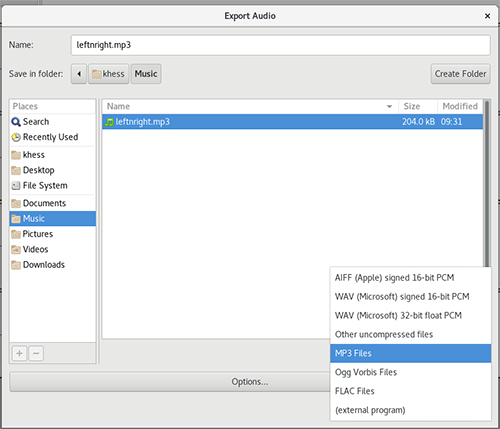The image size is (500, 429).
Task: Click the Music path breadcrumb button
Action: pos(146,74)
